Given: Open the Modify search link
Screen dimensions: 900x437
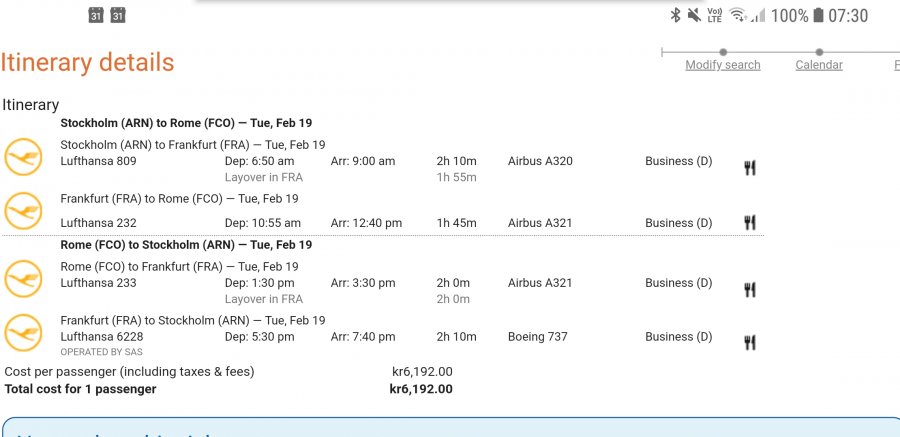Looking at the screenshot, I should tap(722, 65).
